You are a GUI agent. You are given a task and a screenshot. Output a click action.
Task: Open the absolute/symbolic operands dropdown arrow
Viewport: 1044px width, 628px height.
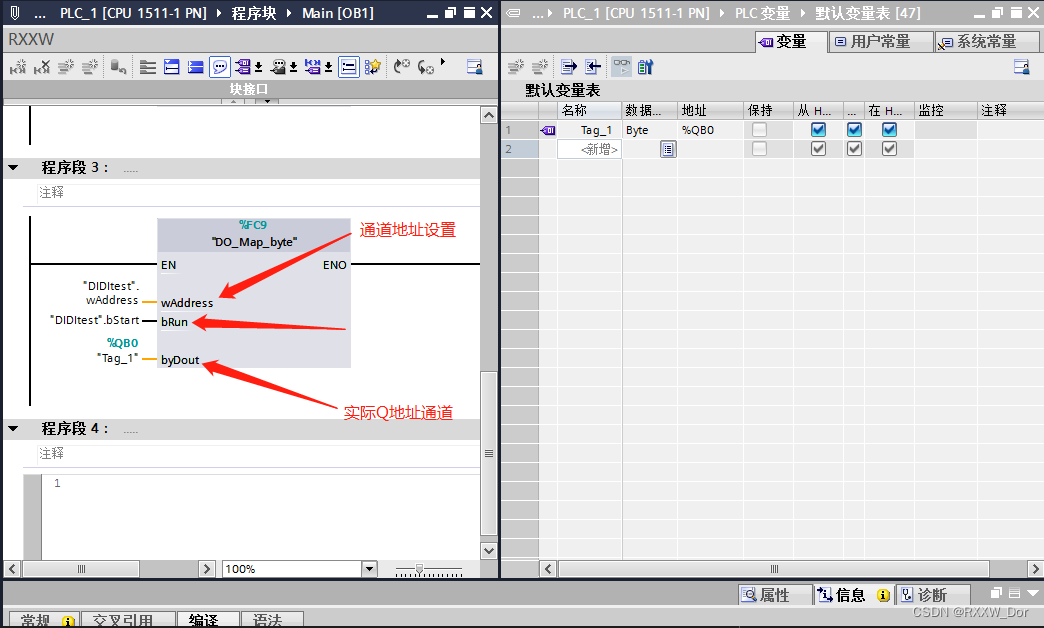click(258, 67)
